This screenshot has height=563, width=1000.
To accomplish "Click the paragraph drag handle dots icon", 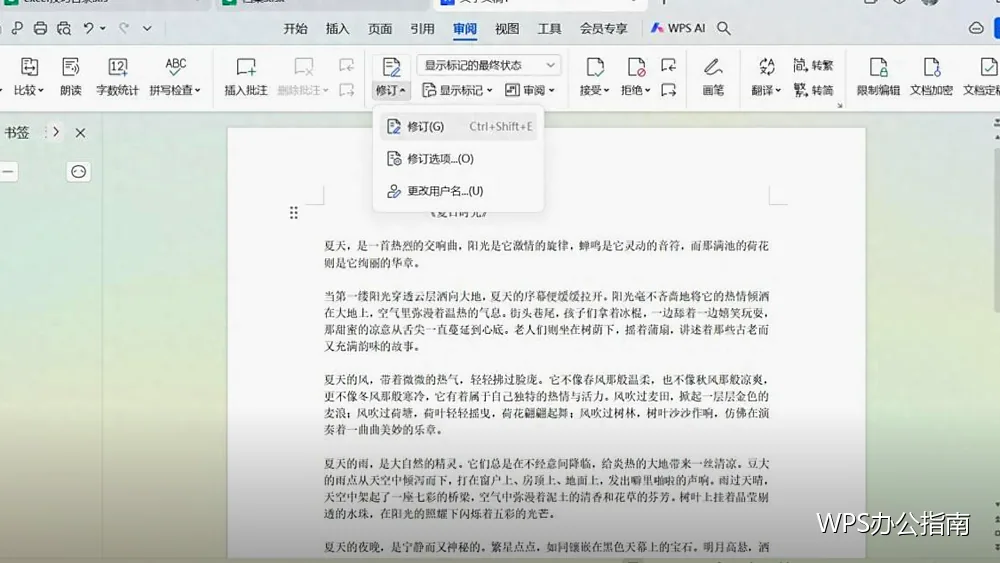I will click(293, 213).
